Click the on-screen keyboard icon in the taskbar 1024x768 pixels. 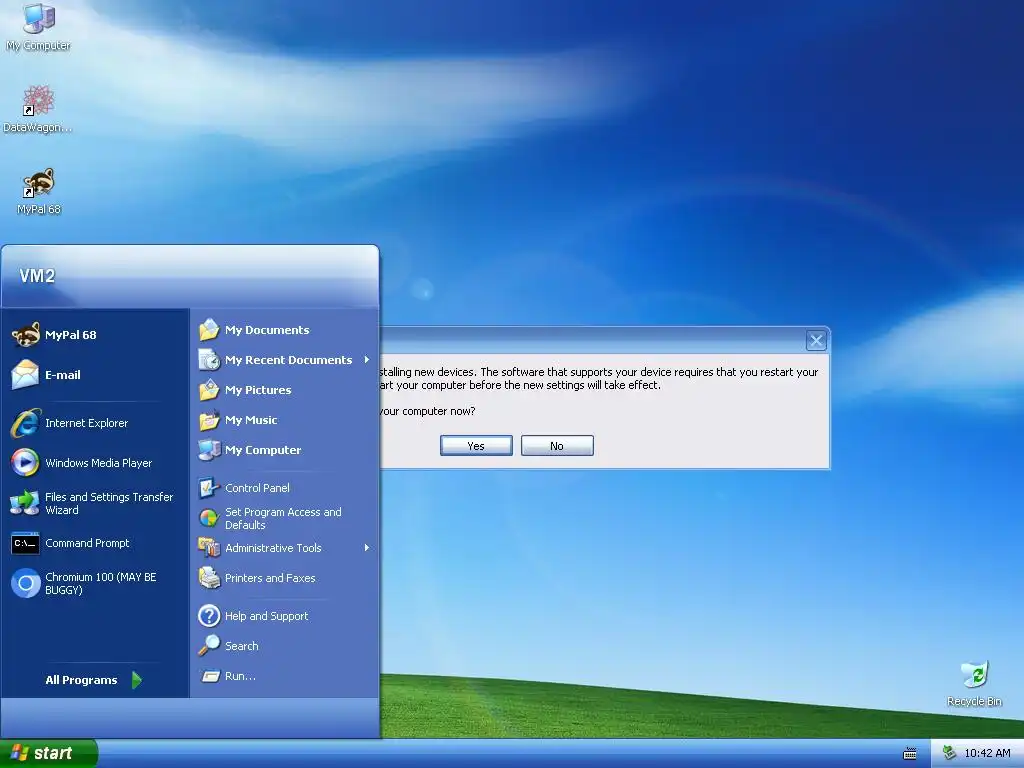(910, 754)
